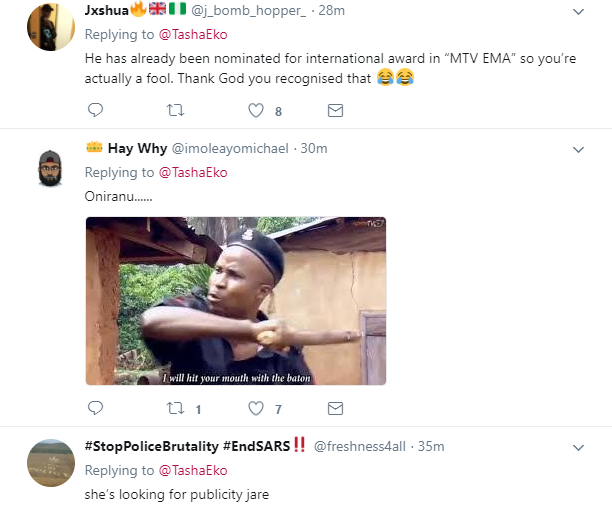Retweet Hay Why's Oniranu tweet

pos(175,408)
